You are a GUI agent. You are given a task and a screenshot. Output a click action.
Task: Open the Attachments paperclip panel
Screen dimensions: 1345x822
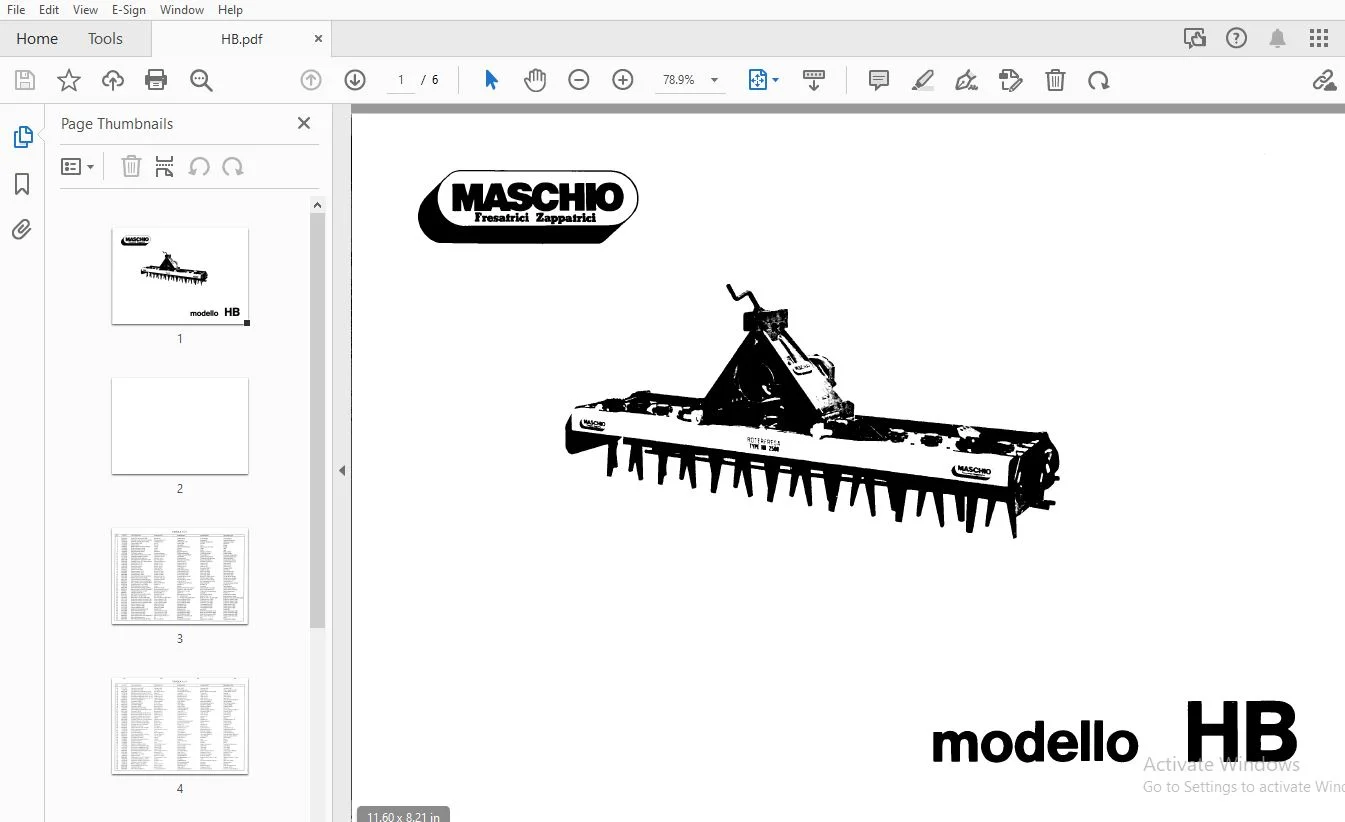(x=22, y=230)
